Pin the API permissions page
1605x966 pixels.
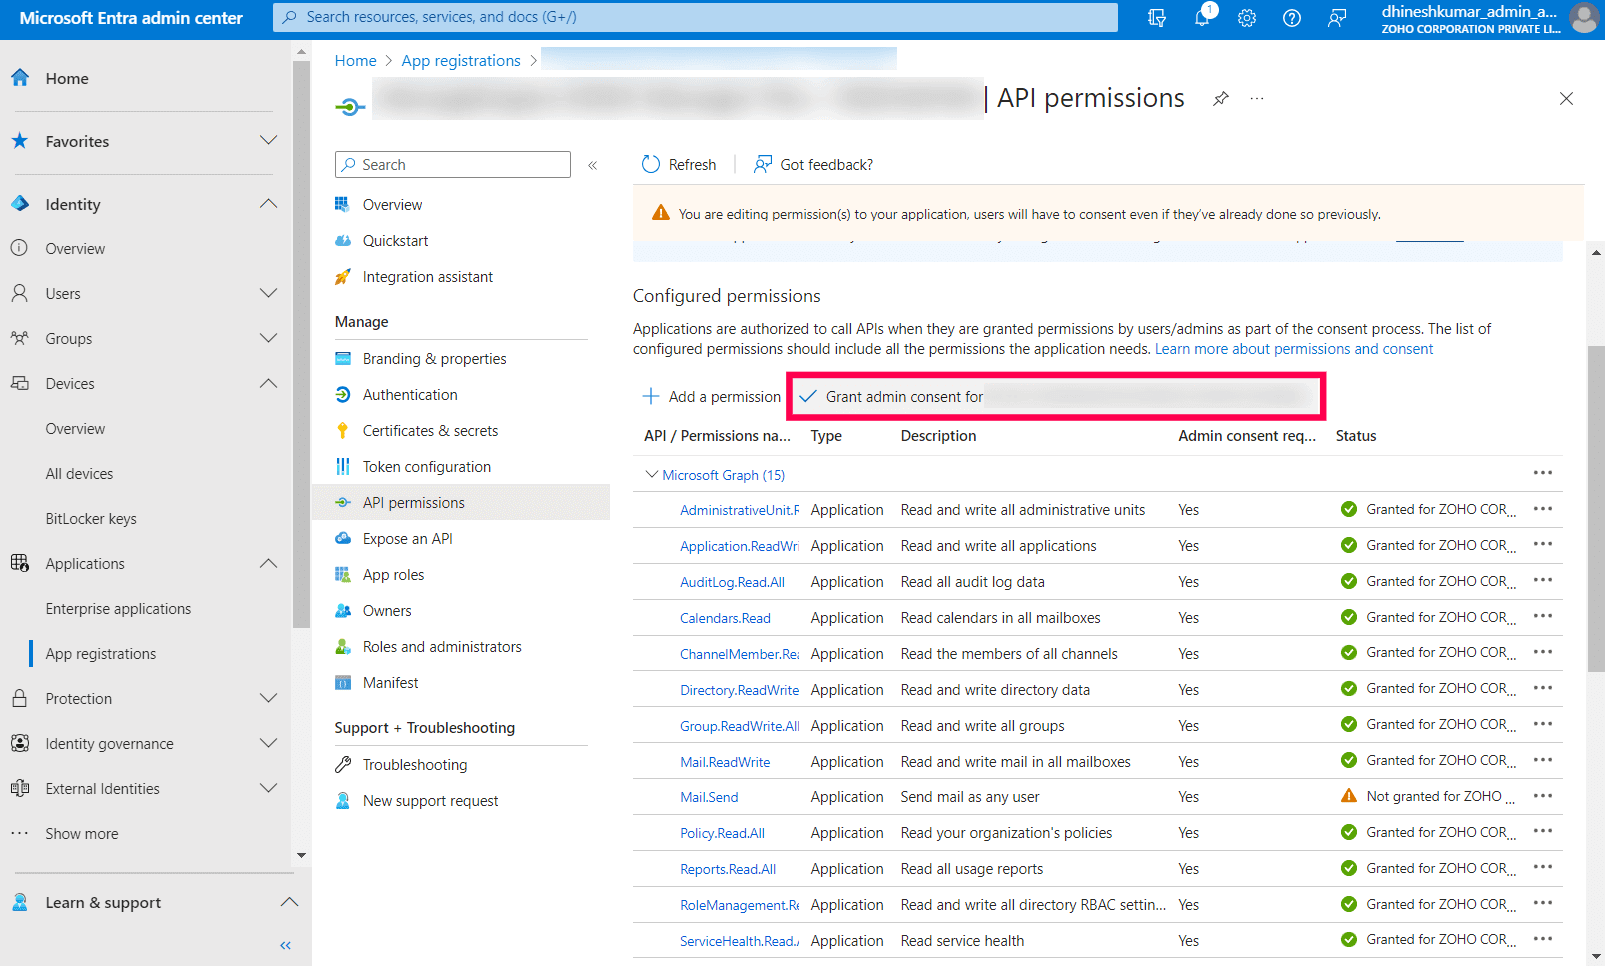point(1221,98)
